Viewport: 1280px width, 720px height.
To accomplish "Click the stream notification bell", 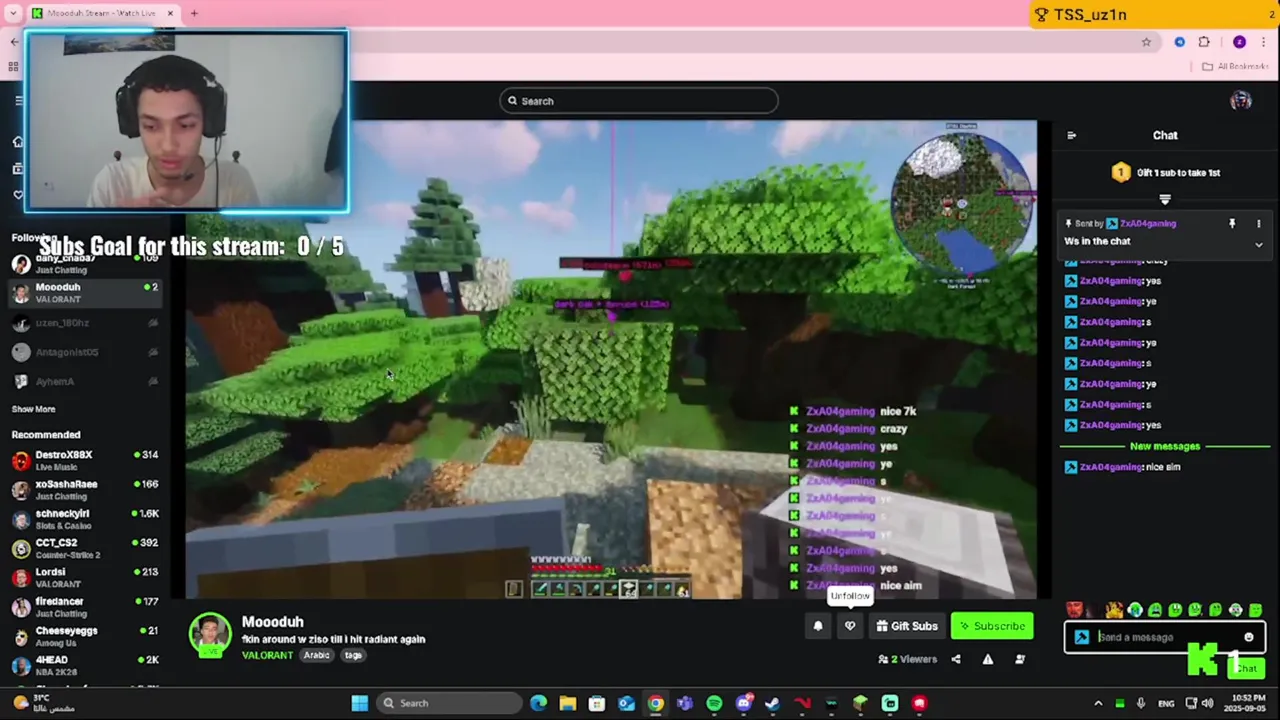I will 818,626.
